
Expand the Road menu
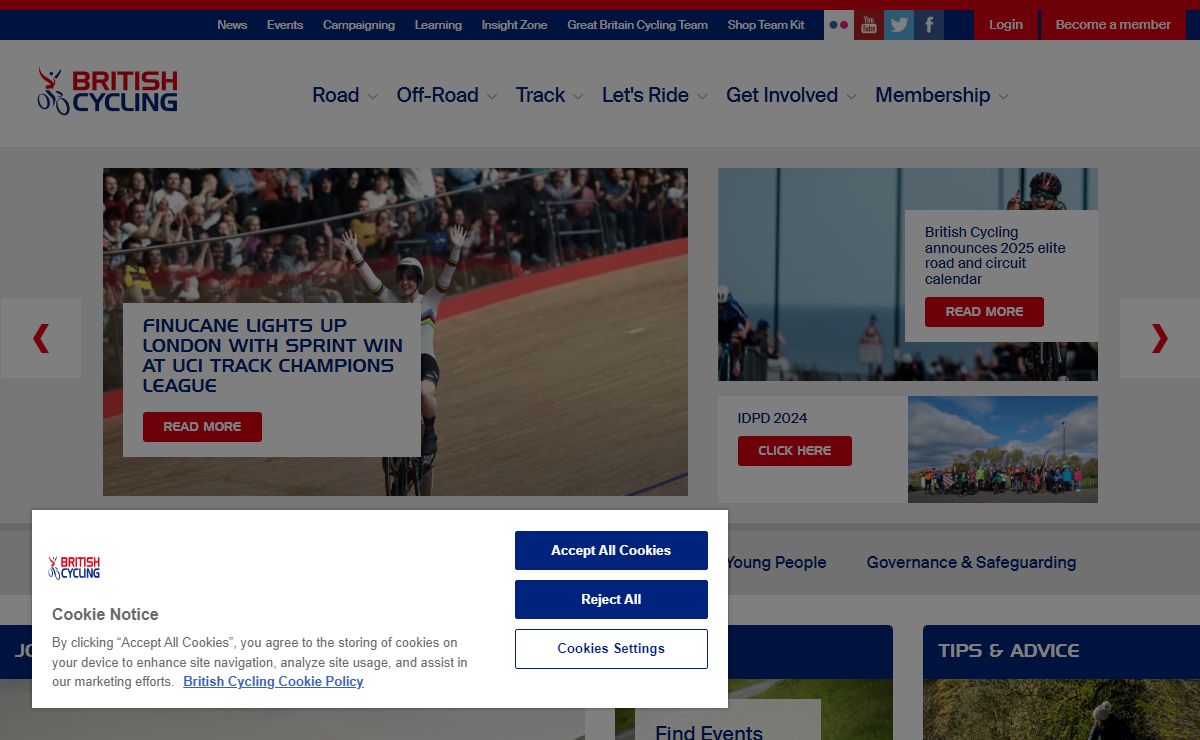345,95
